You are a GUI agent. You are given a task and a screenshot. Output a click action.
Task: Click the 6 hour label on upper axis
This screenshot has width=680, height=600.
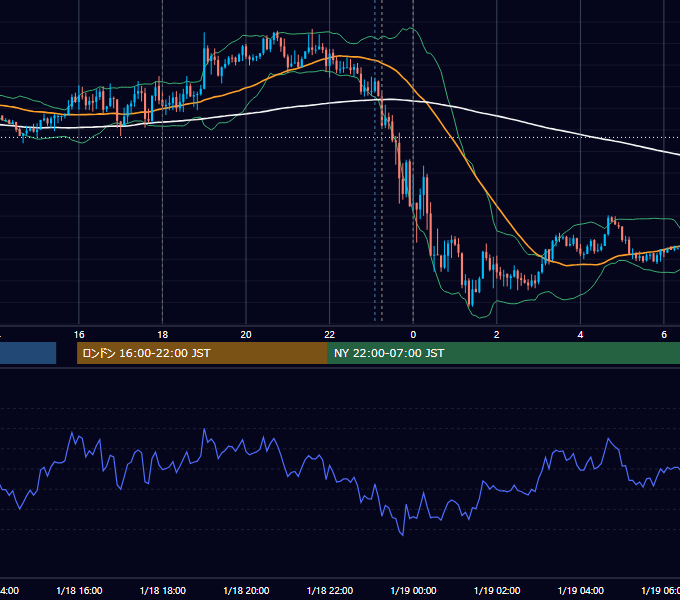pos(664,335)
